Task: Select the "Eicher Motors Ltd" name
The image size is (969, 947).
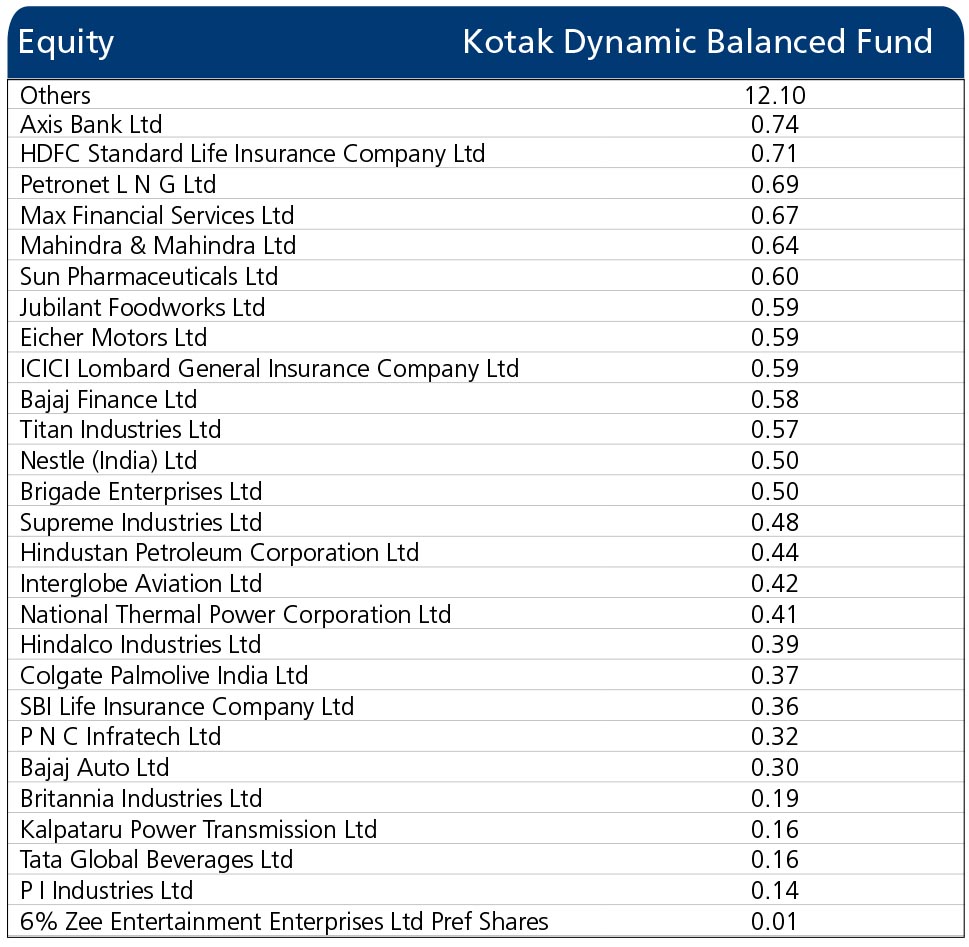Action: tap(114, 338)
